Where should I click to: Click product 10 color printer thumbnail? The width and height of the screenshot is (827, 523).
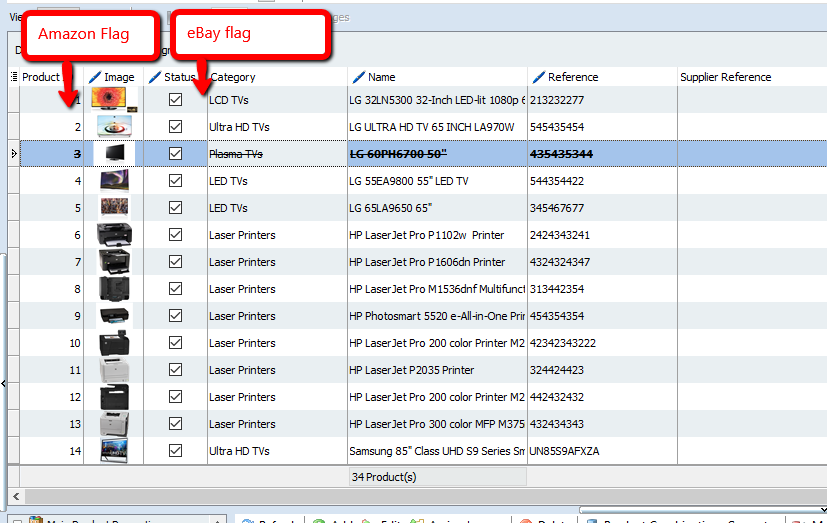coord(114,343)
